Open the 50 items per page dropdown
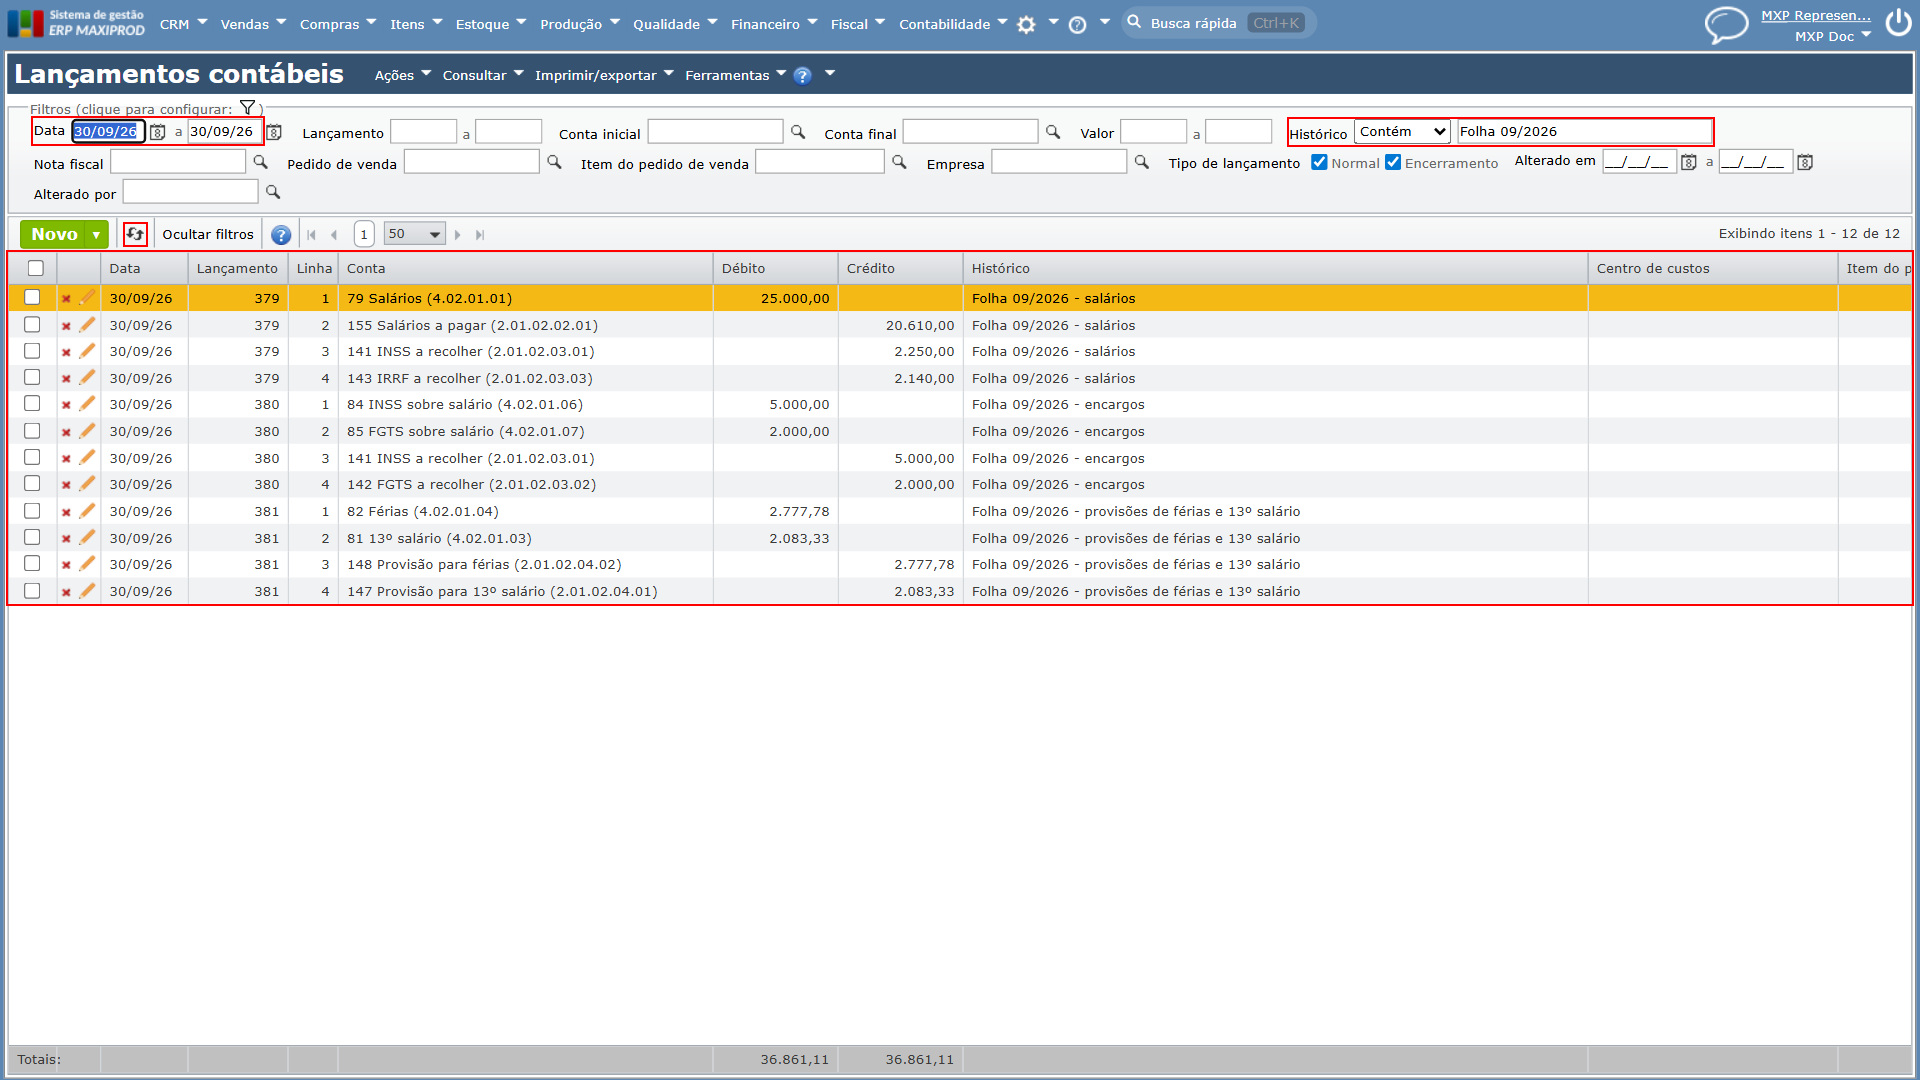Viewport: 1920px width, 1080px height. [414, 234]
